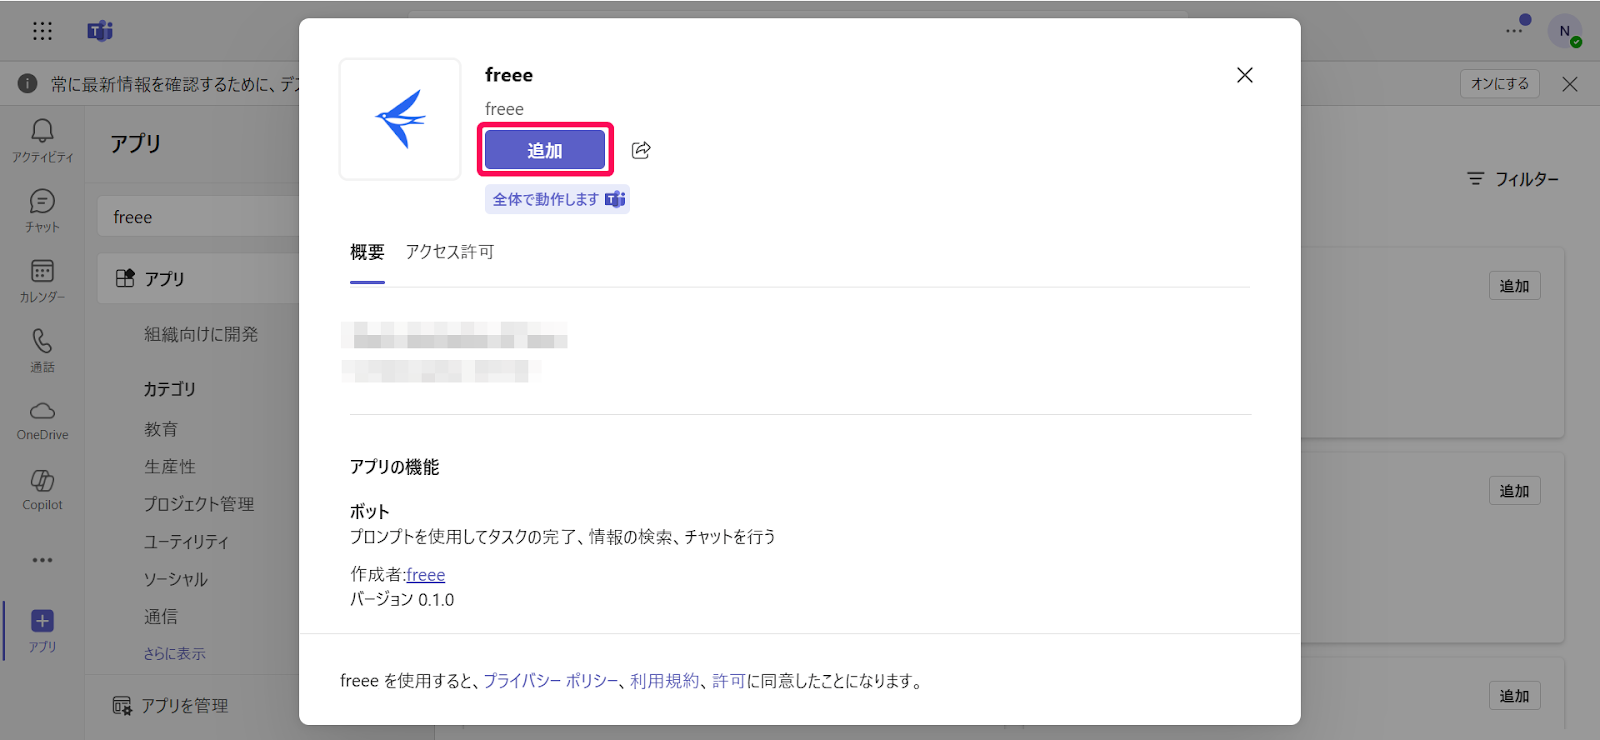Switch to the アクセス許可 tab
This screenshot has height=740, width=1600.
pyautogui.click(x=450, y=253)
